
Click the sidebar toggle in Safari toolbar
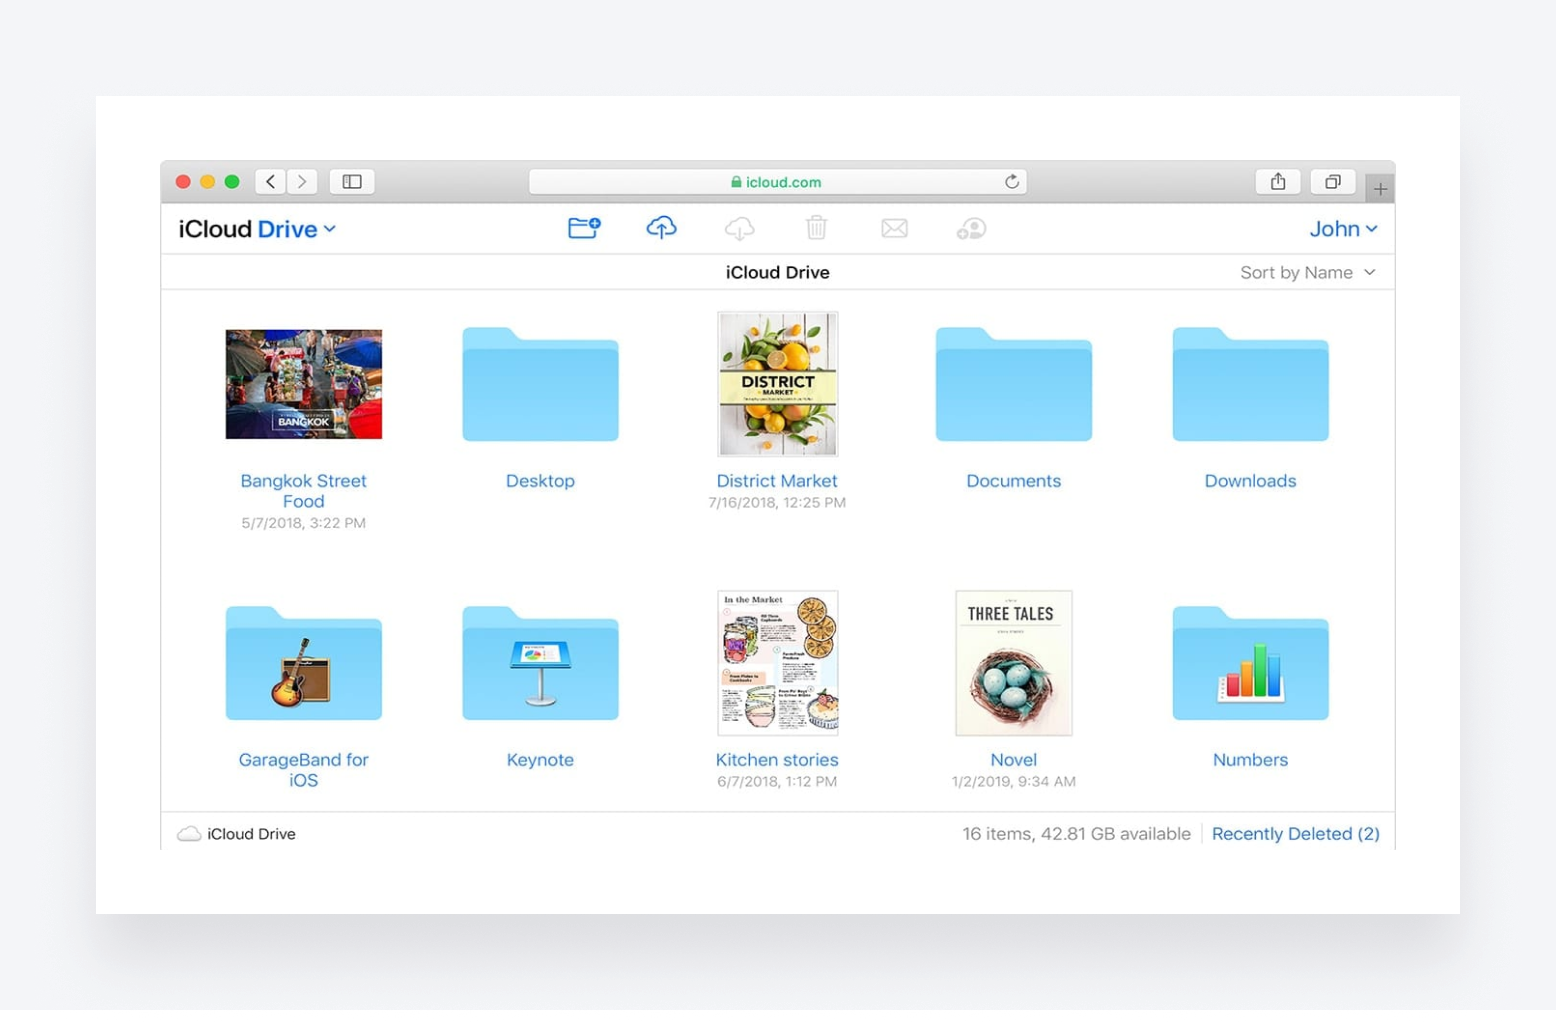[x=352, y=181]
